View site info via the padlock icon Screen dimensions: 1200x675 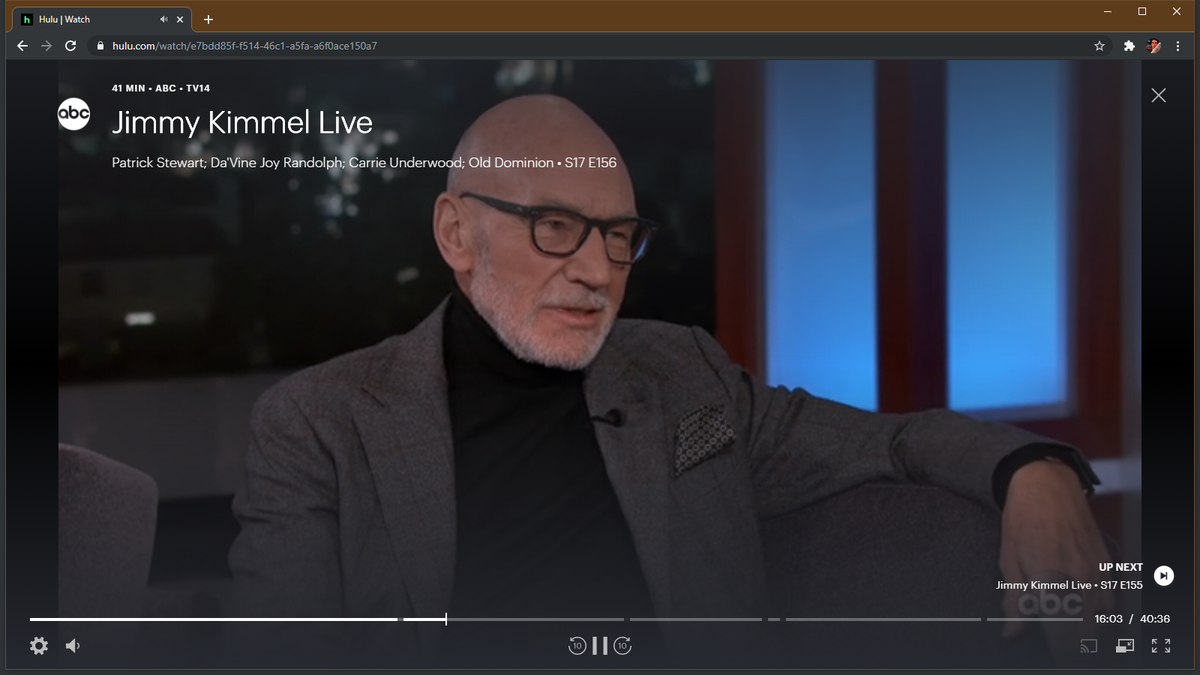(x=100, y=46)
